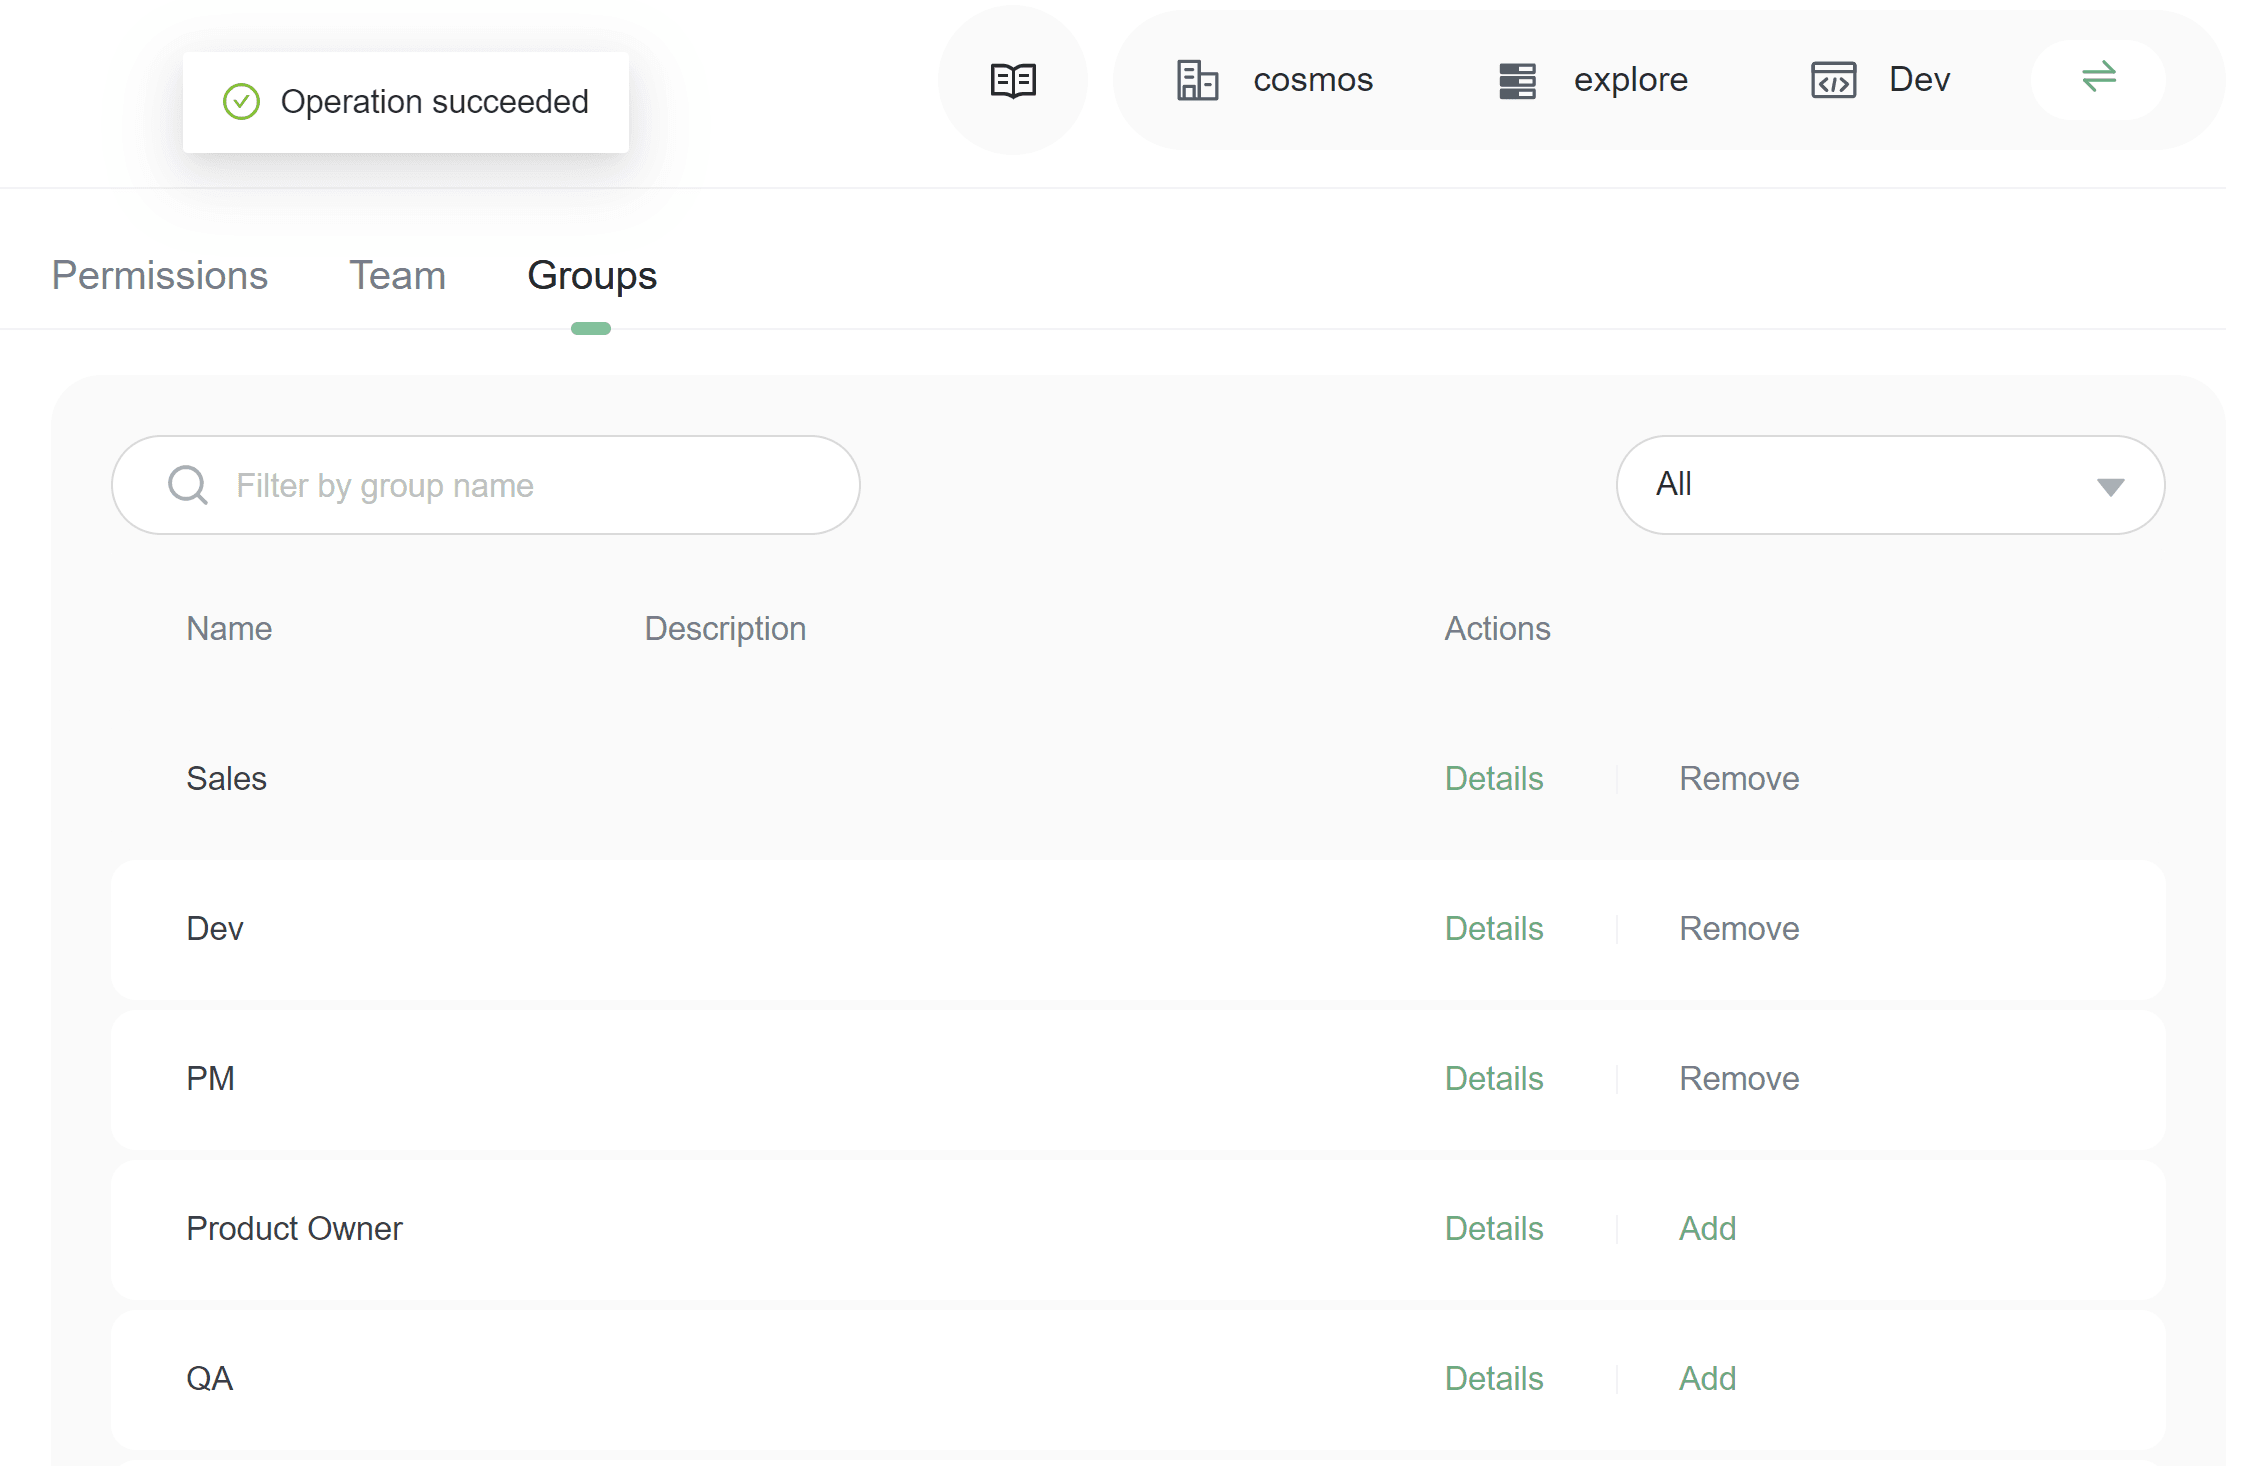Click the explore server stack icon
This screenshot has height=1466, width=2259.
(1516, 80)
